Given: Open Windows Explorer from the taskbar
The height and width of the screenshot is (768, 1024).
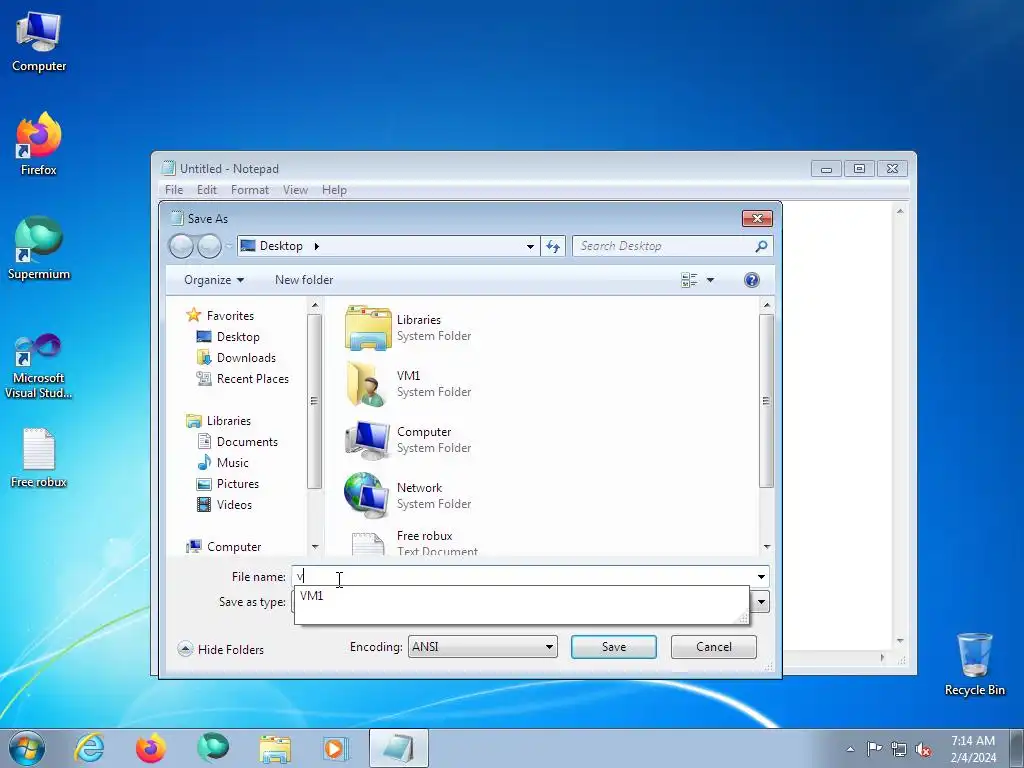Looking at the screenshot, I should click(x=275, y=748).
